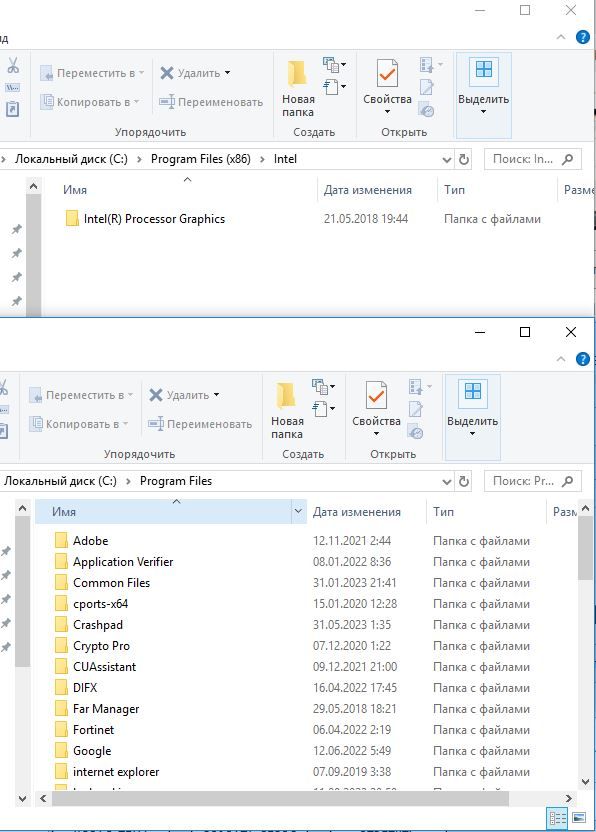
Task: Open the Имя column filter dropdown arrow
Action: (298, 512)
